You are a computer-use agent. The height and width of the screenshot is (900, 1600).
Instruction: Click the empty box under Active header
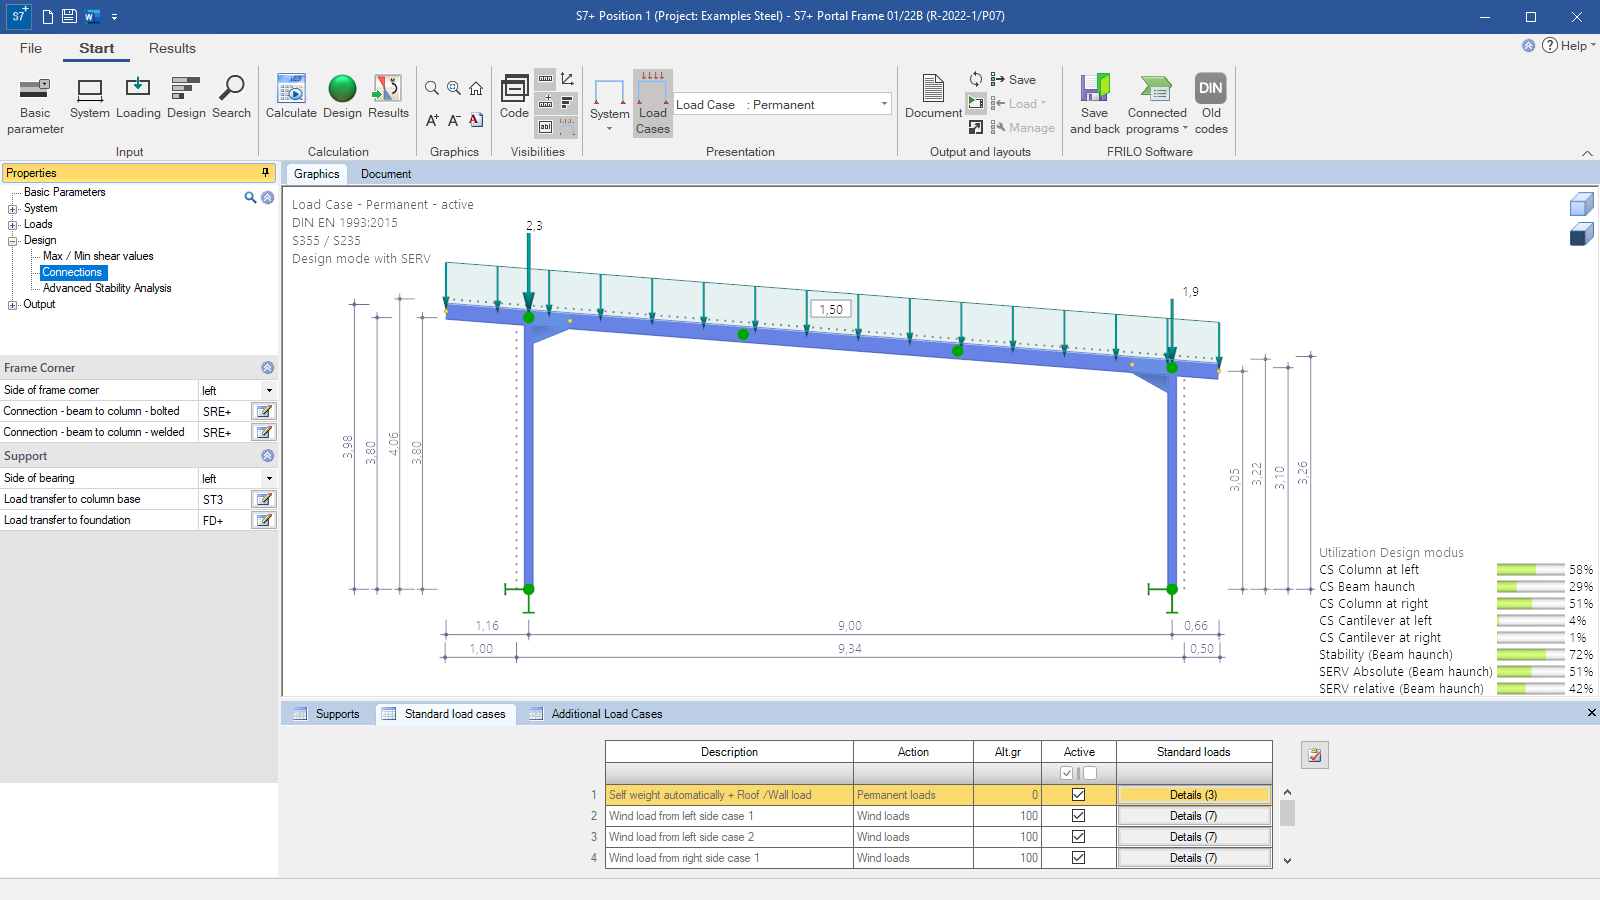[1090, 773]
